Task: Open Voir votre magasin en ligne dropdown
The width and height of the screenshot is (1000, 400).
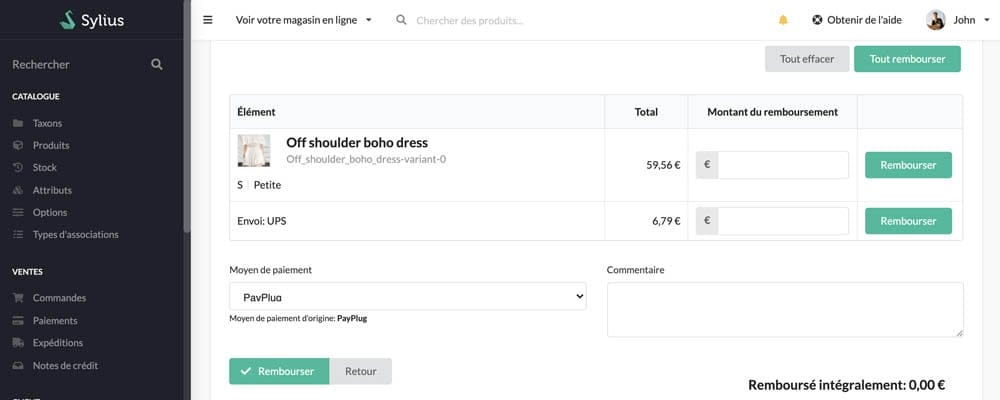Action: click(x=303, y=20)
